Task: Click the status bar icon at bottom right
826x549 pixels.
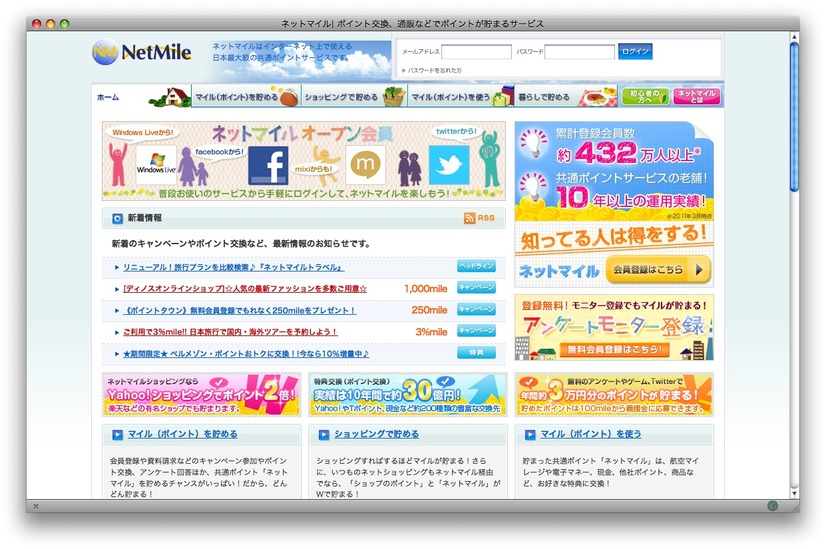Action: (x=772, y=506)
